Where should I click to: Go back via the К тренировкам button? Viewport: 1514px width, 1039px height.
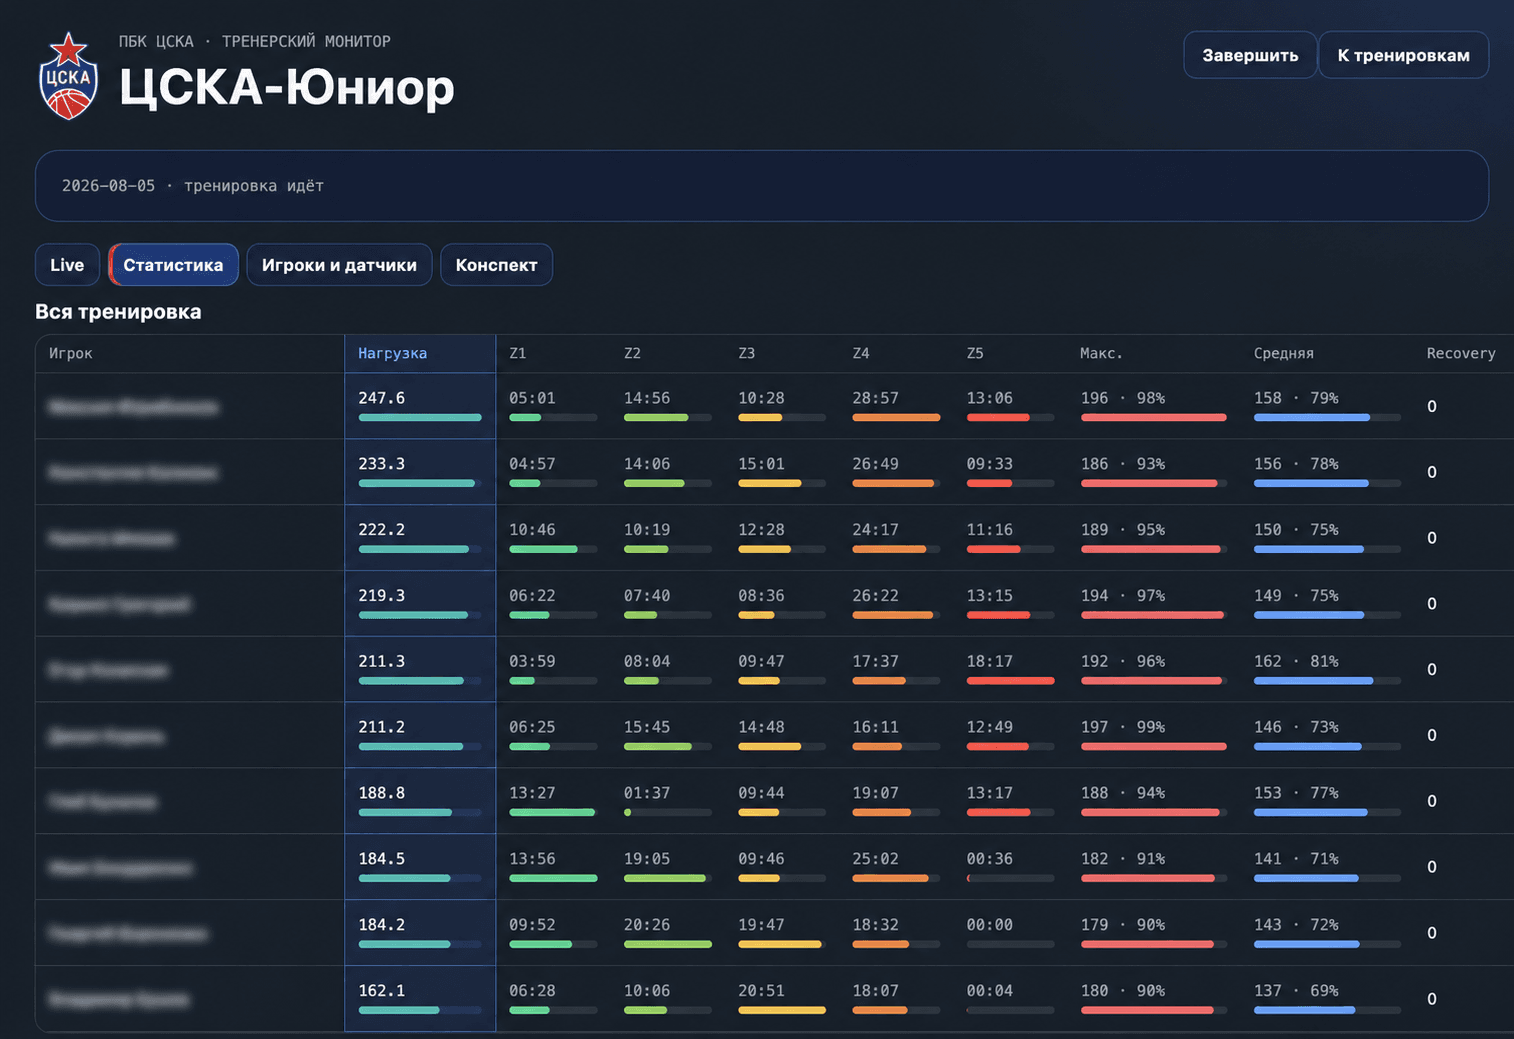[1403, 55]
